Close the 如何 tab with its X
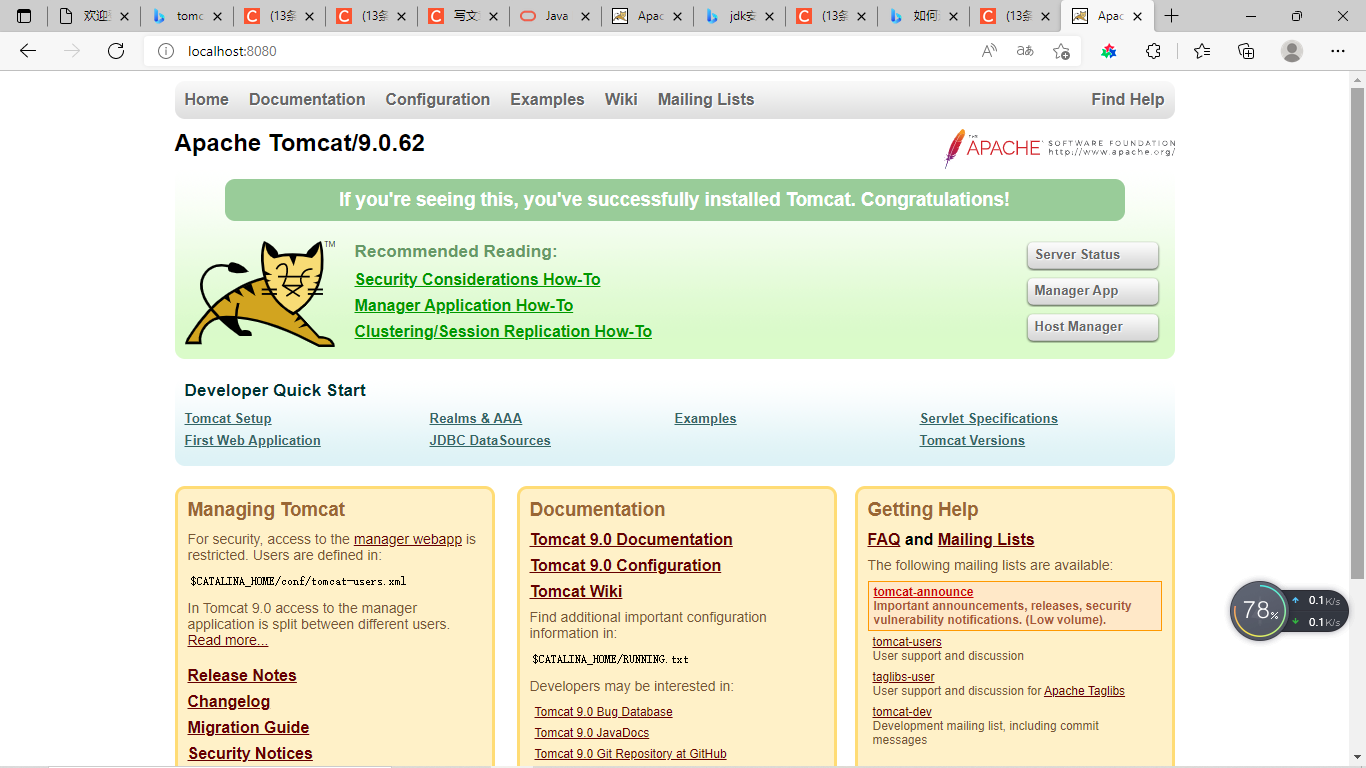1366x768 pixels. coord(953,16)
